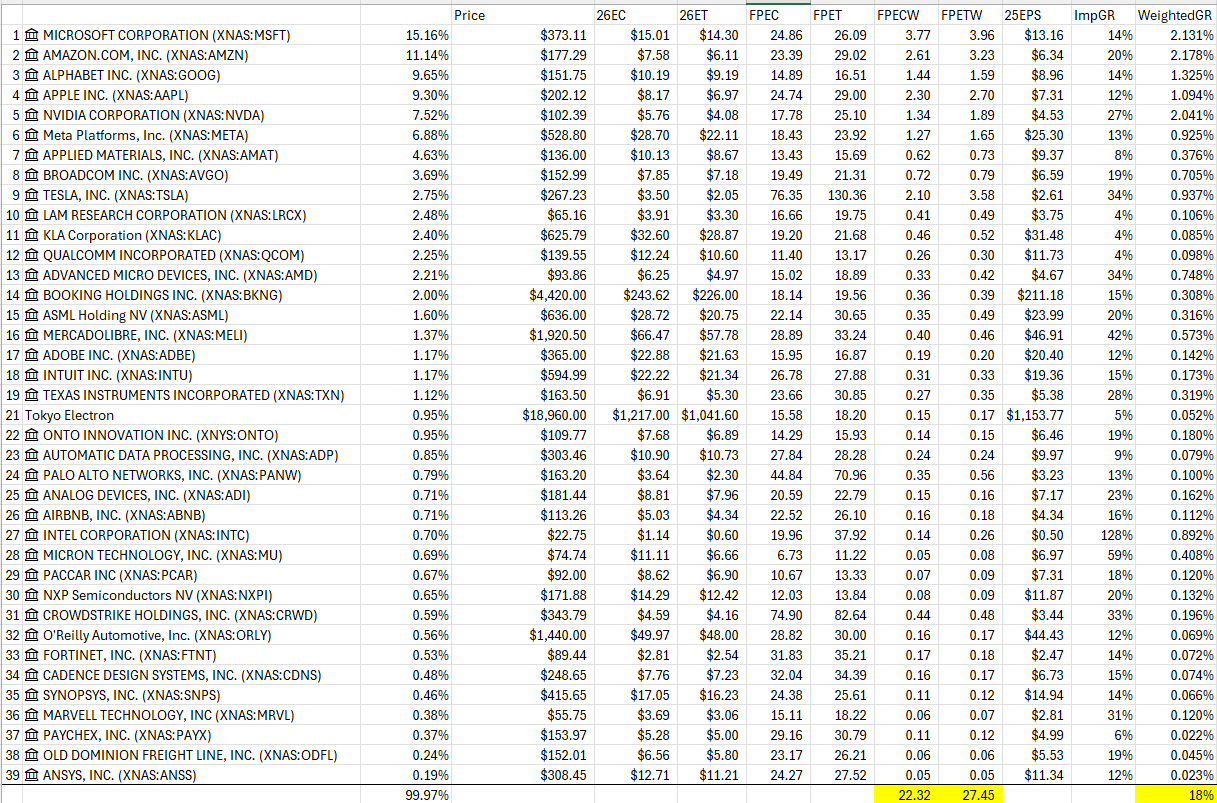Select Microsoft's weight cell 15.16%
1217x803 pixels.
click(405, 35)
